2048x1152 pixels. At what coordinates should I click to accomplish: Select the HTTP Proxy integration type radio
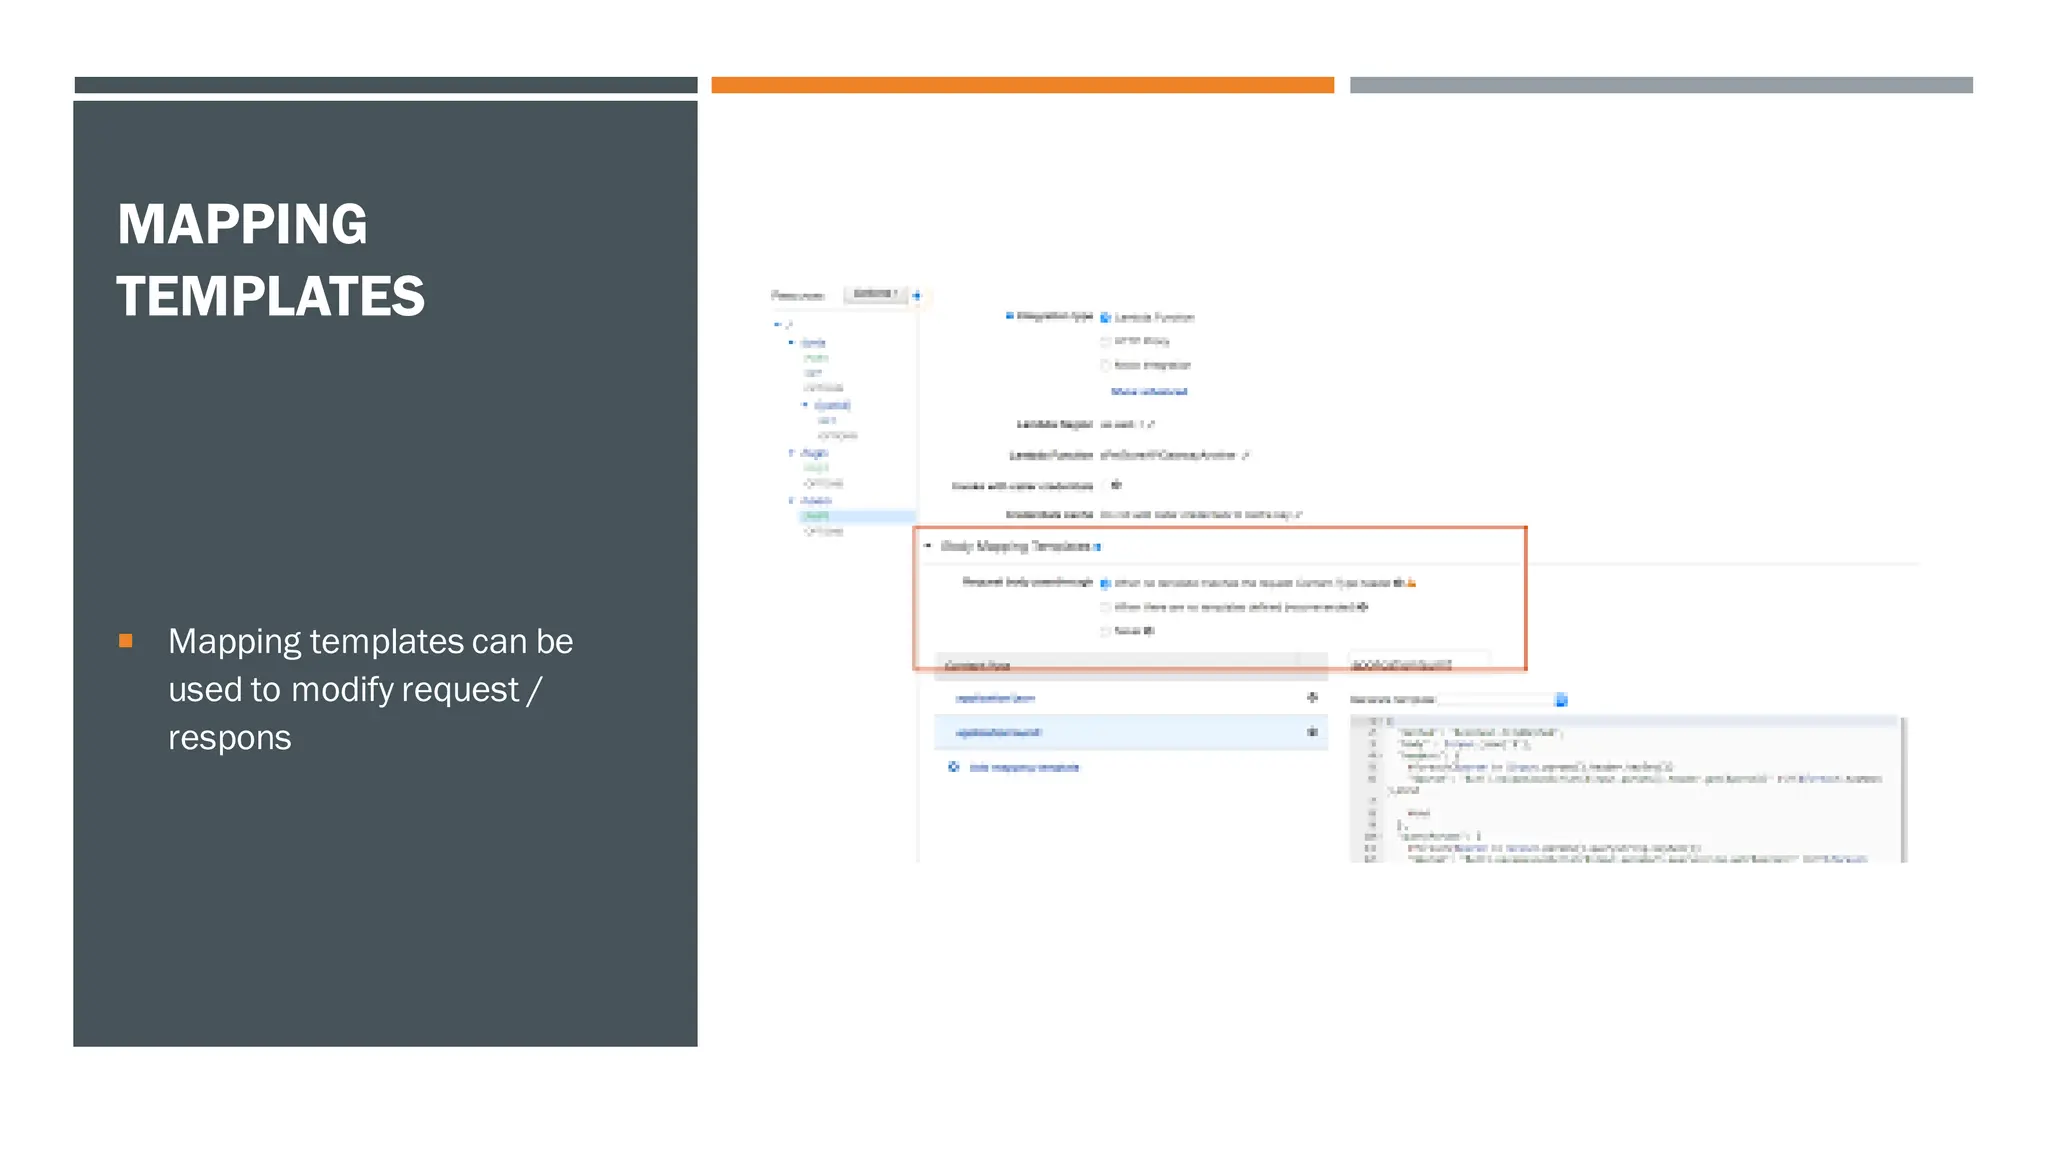(1106, 342)
